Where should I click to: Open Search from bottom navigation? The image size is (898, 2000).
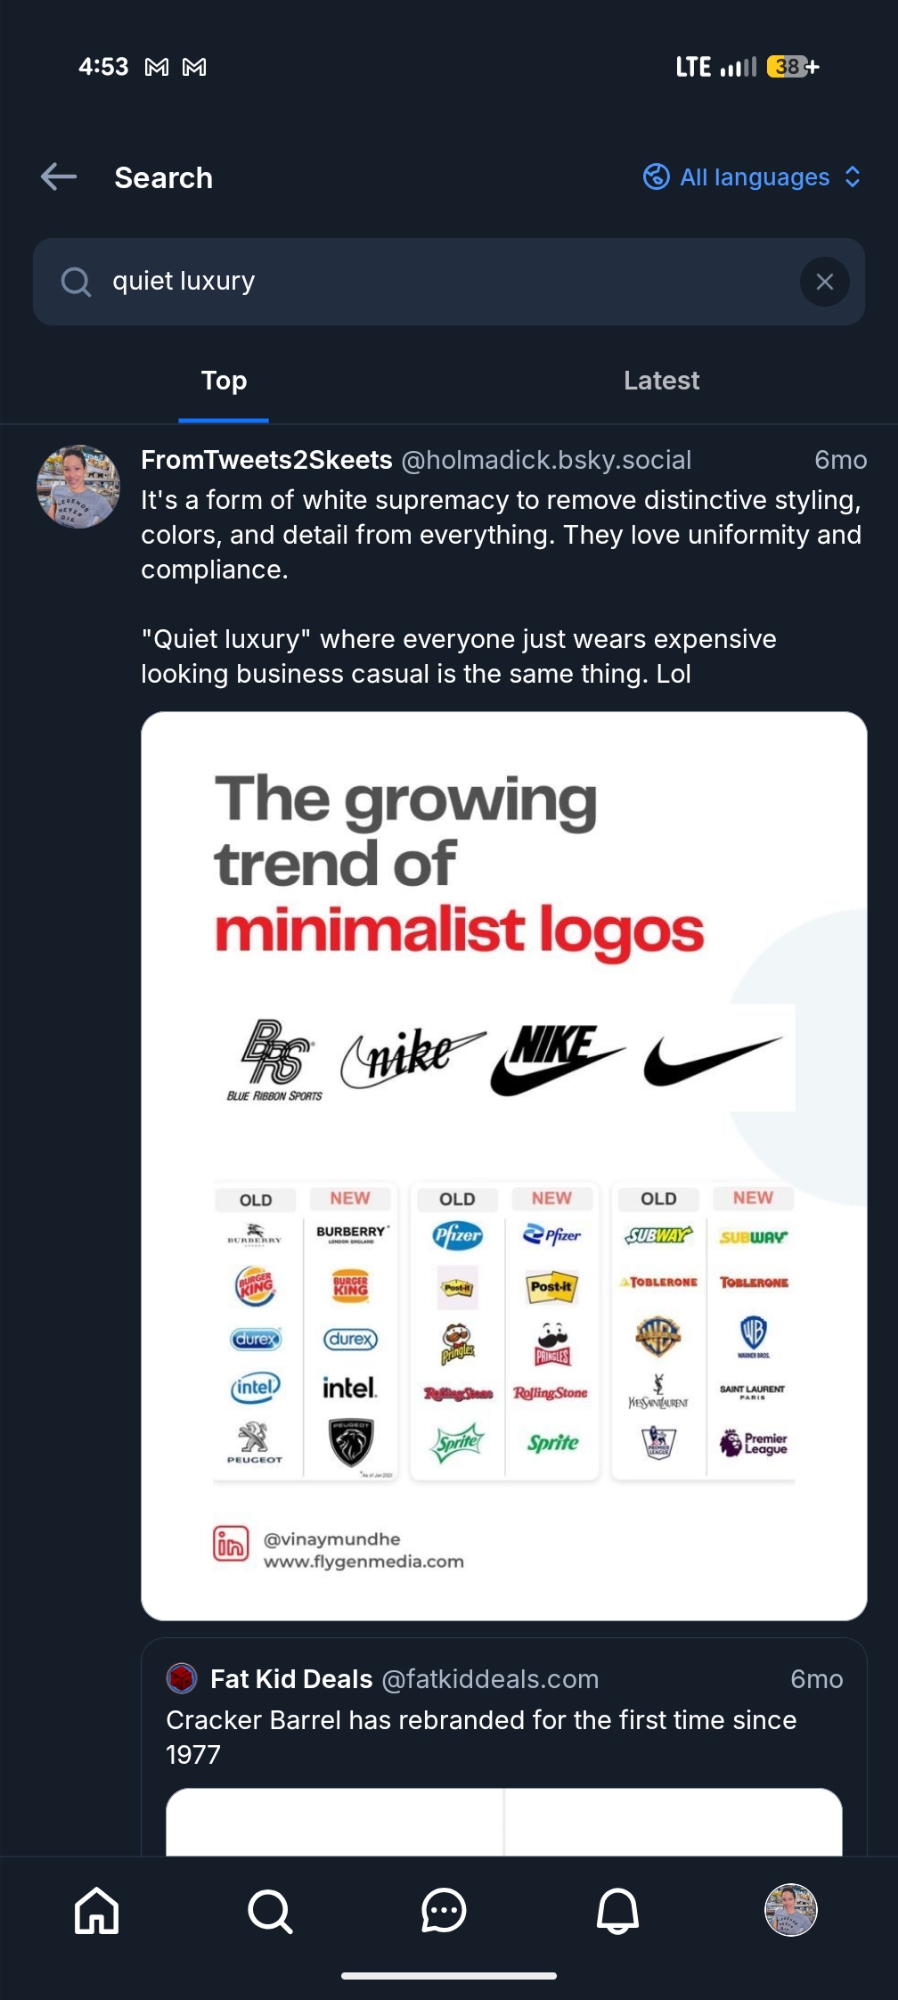(x=270, y=1911)
